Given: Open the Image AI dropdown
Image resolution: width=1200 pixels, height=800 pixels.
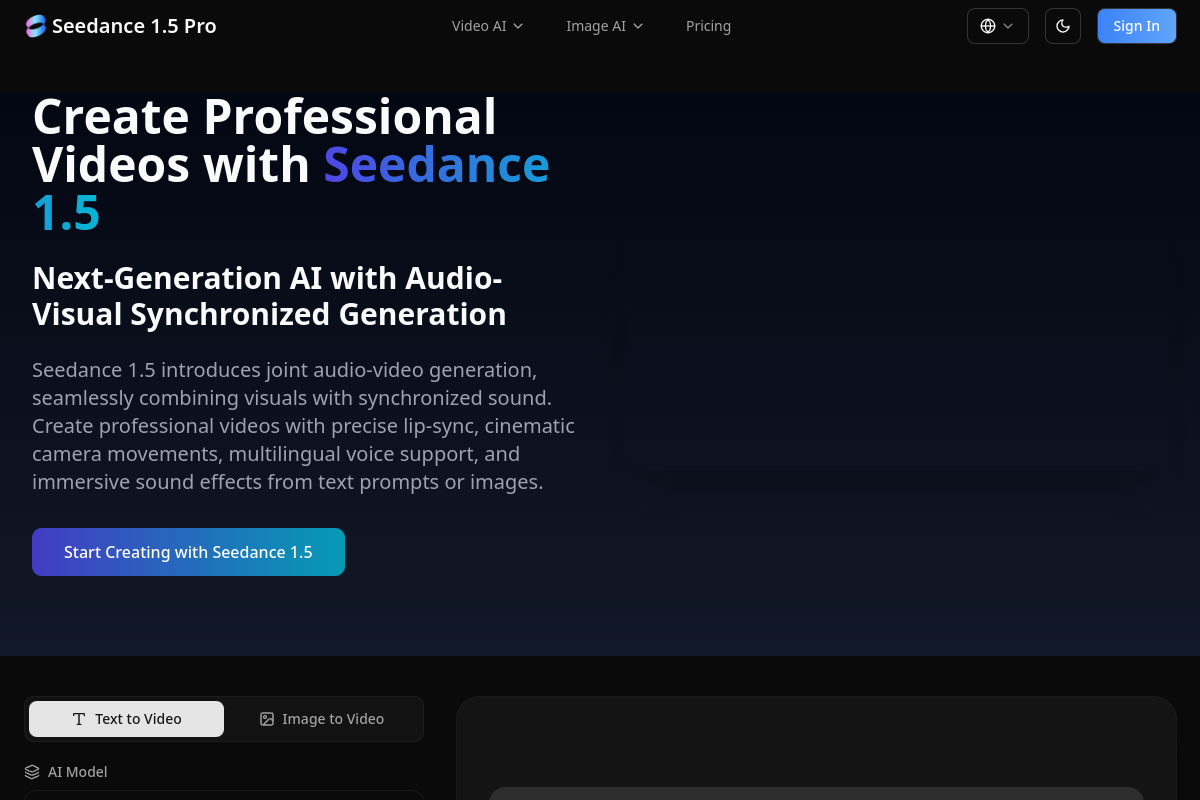Looking at the screenshot, I should (x=604, y=26).
